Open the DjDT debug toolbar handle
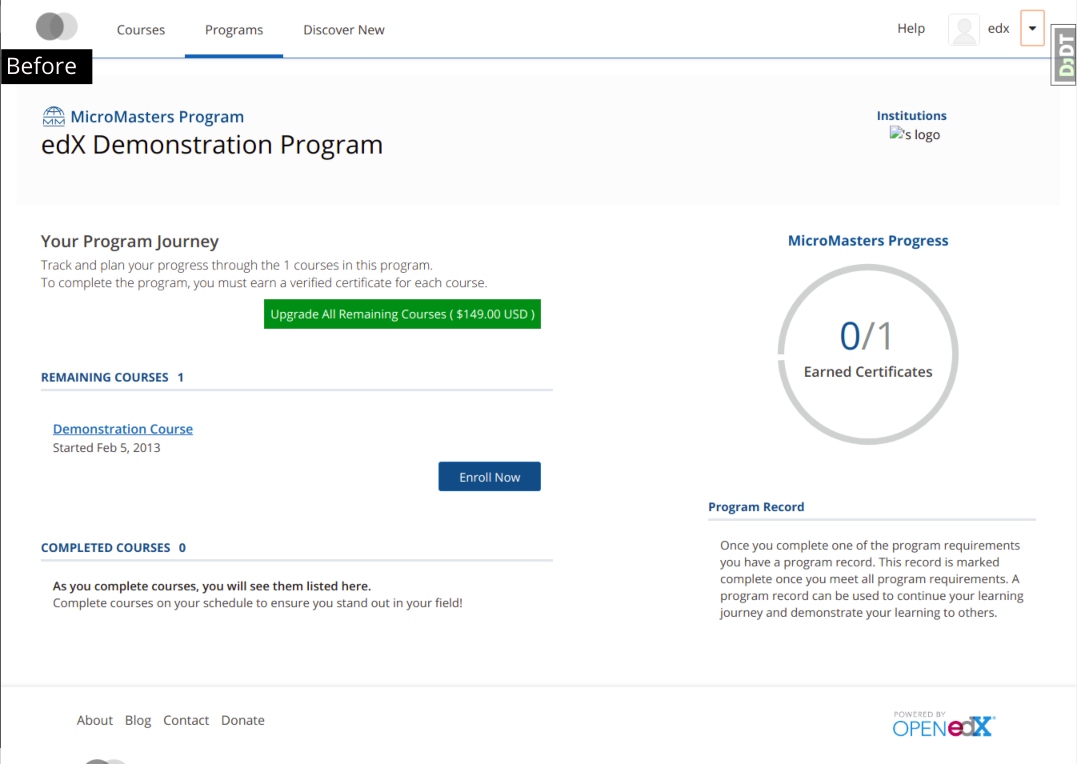1077x764 pixels. pyautogui.click(x=1064, y=54)
